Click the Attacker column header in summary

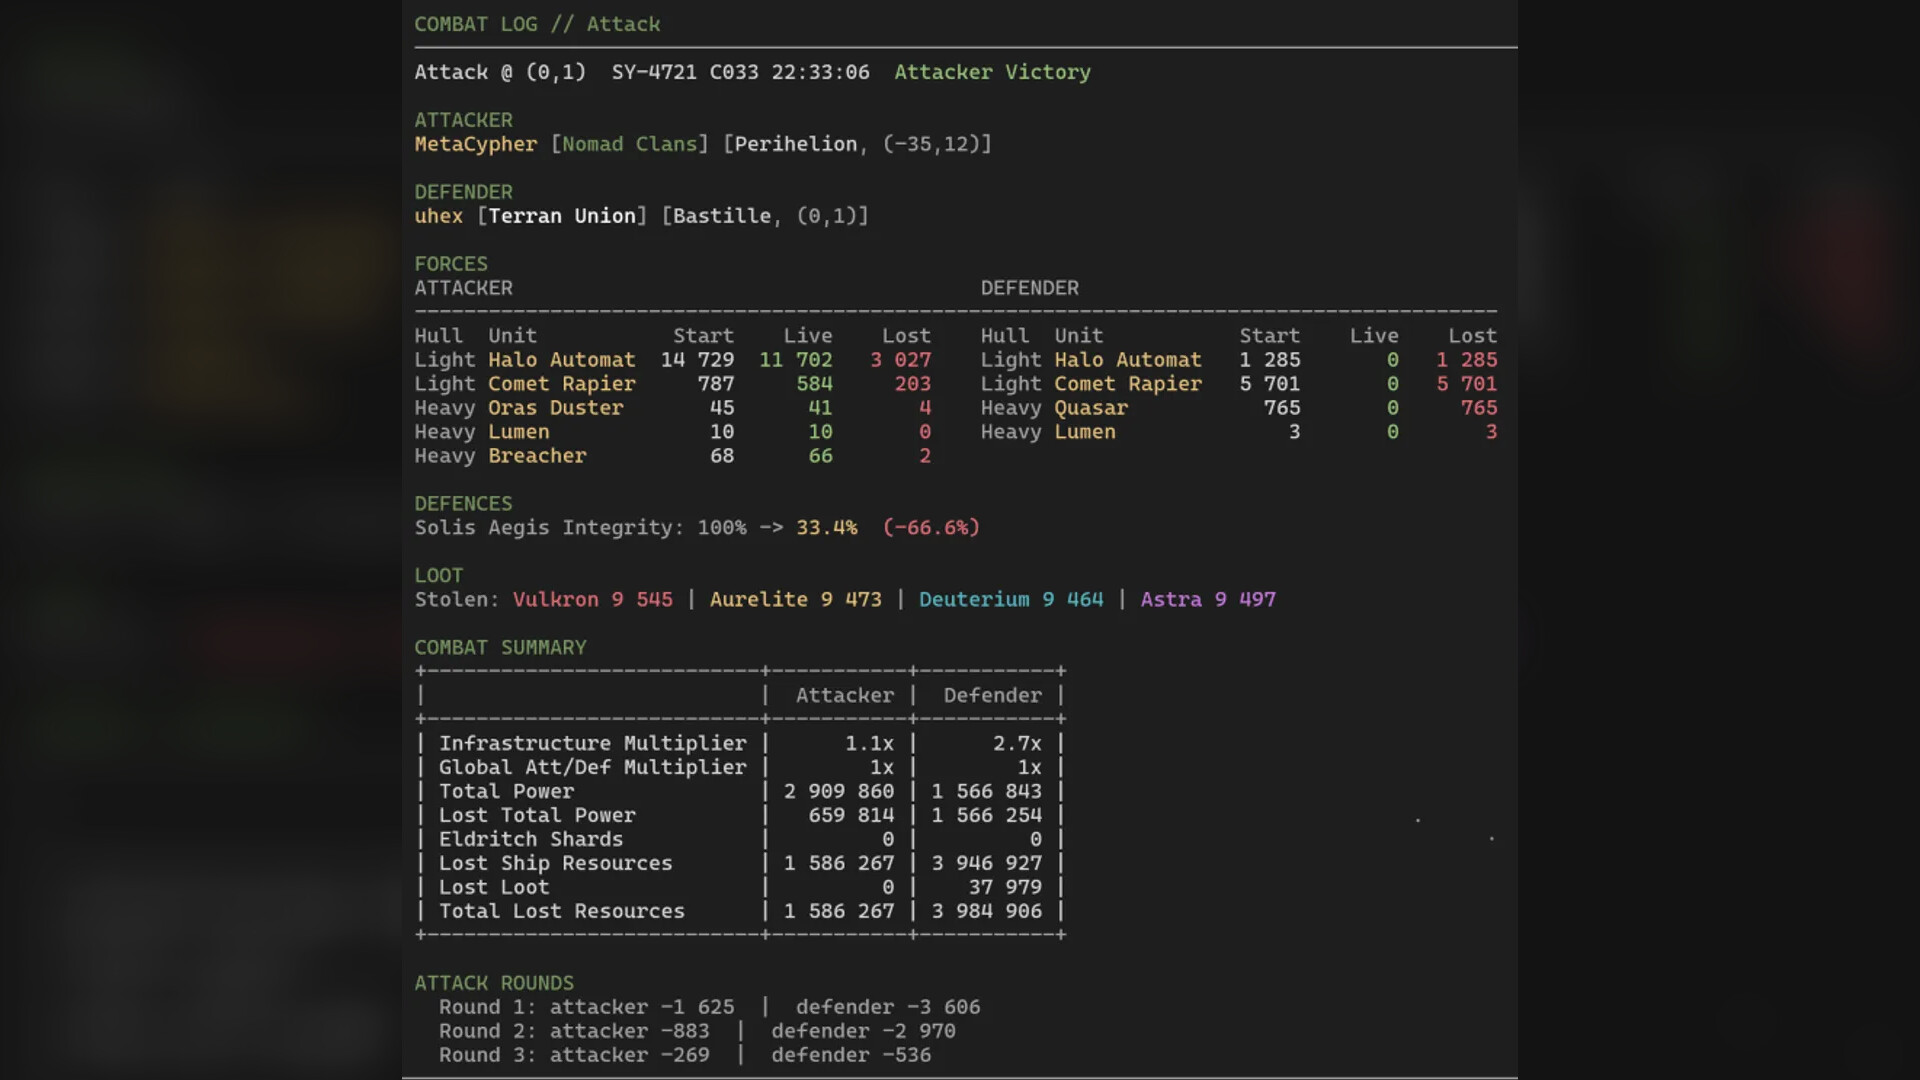coord(845,696)
